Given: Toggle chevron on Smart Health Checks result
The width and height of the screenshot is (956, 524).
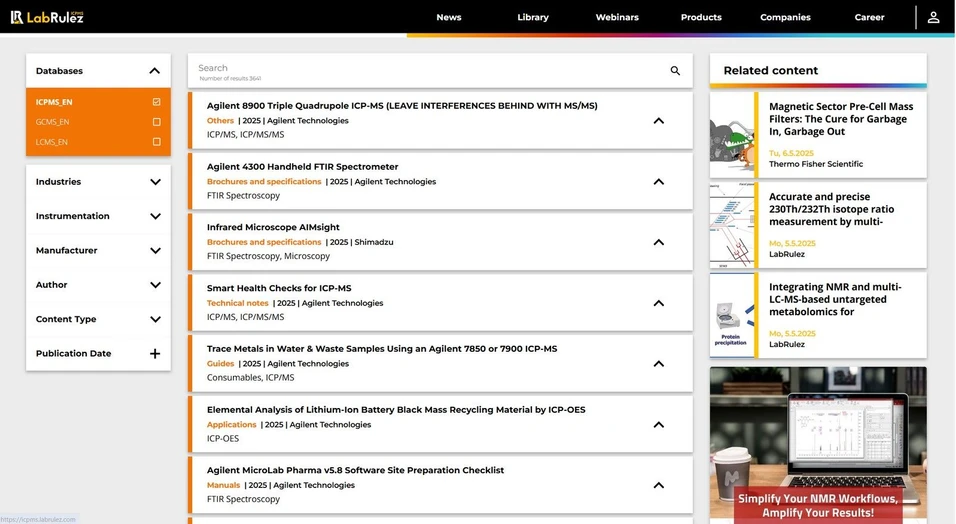Looking at the screenshot, I should (658, 303).
